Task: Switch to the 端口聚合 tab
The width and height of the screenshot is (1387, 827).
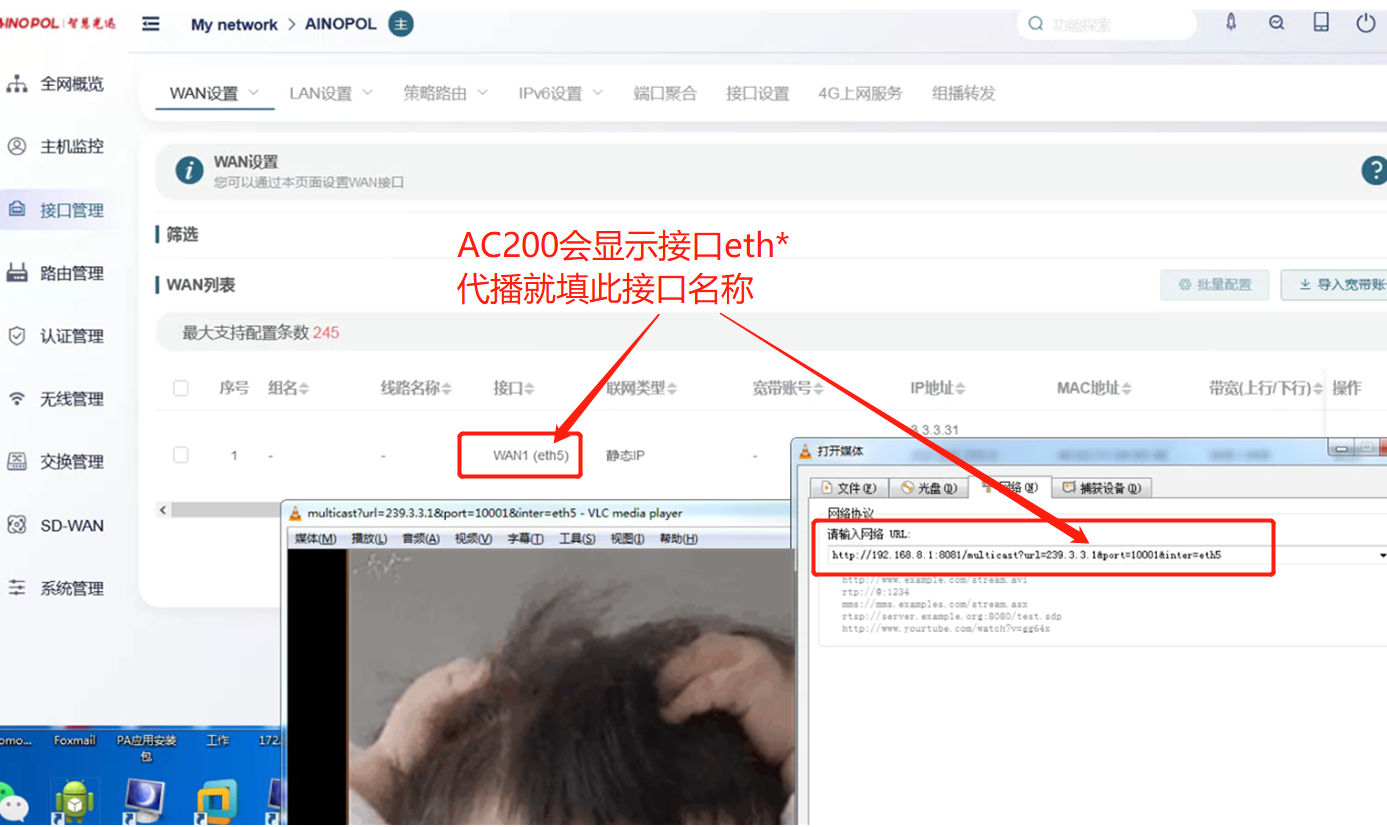Action: pos(665,93)
